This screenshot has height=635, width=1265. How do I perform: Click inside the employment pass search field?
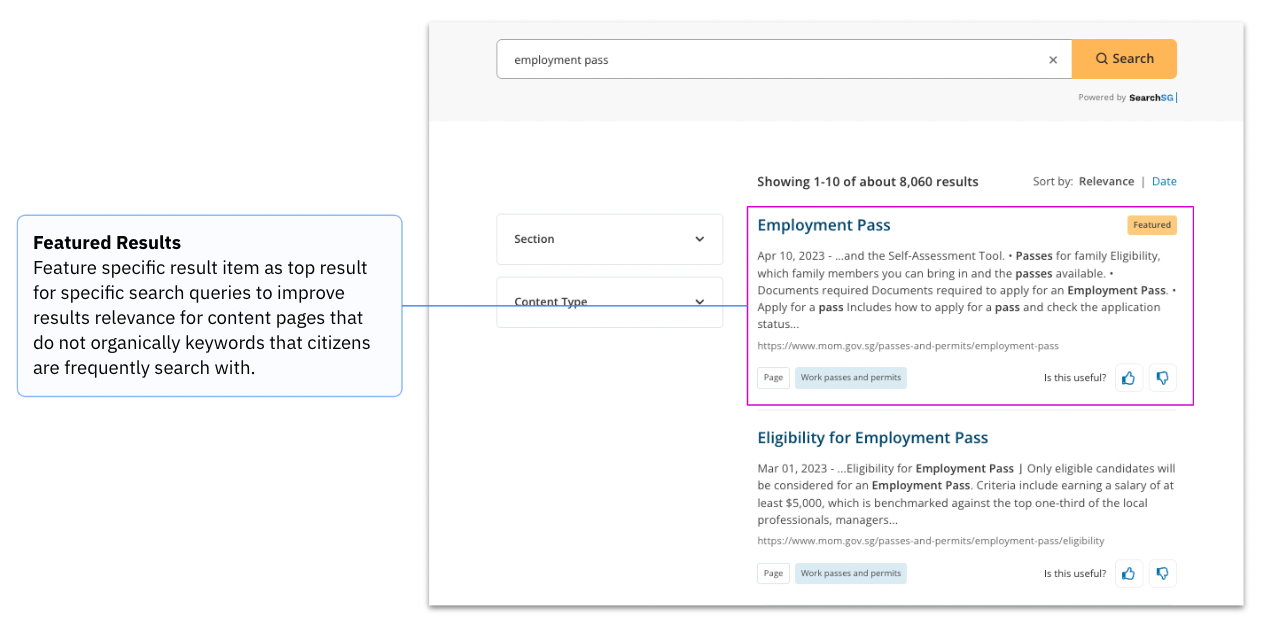[700, 59]
